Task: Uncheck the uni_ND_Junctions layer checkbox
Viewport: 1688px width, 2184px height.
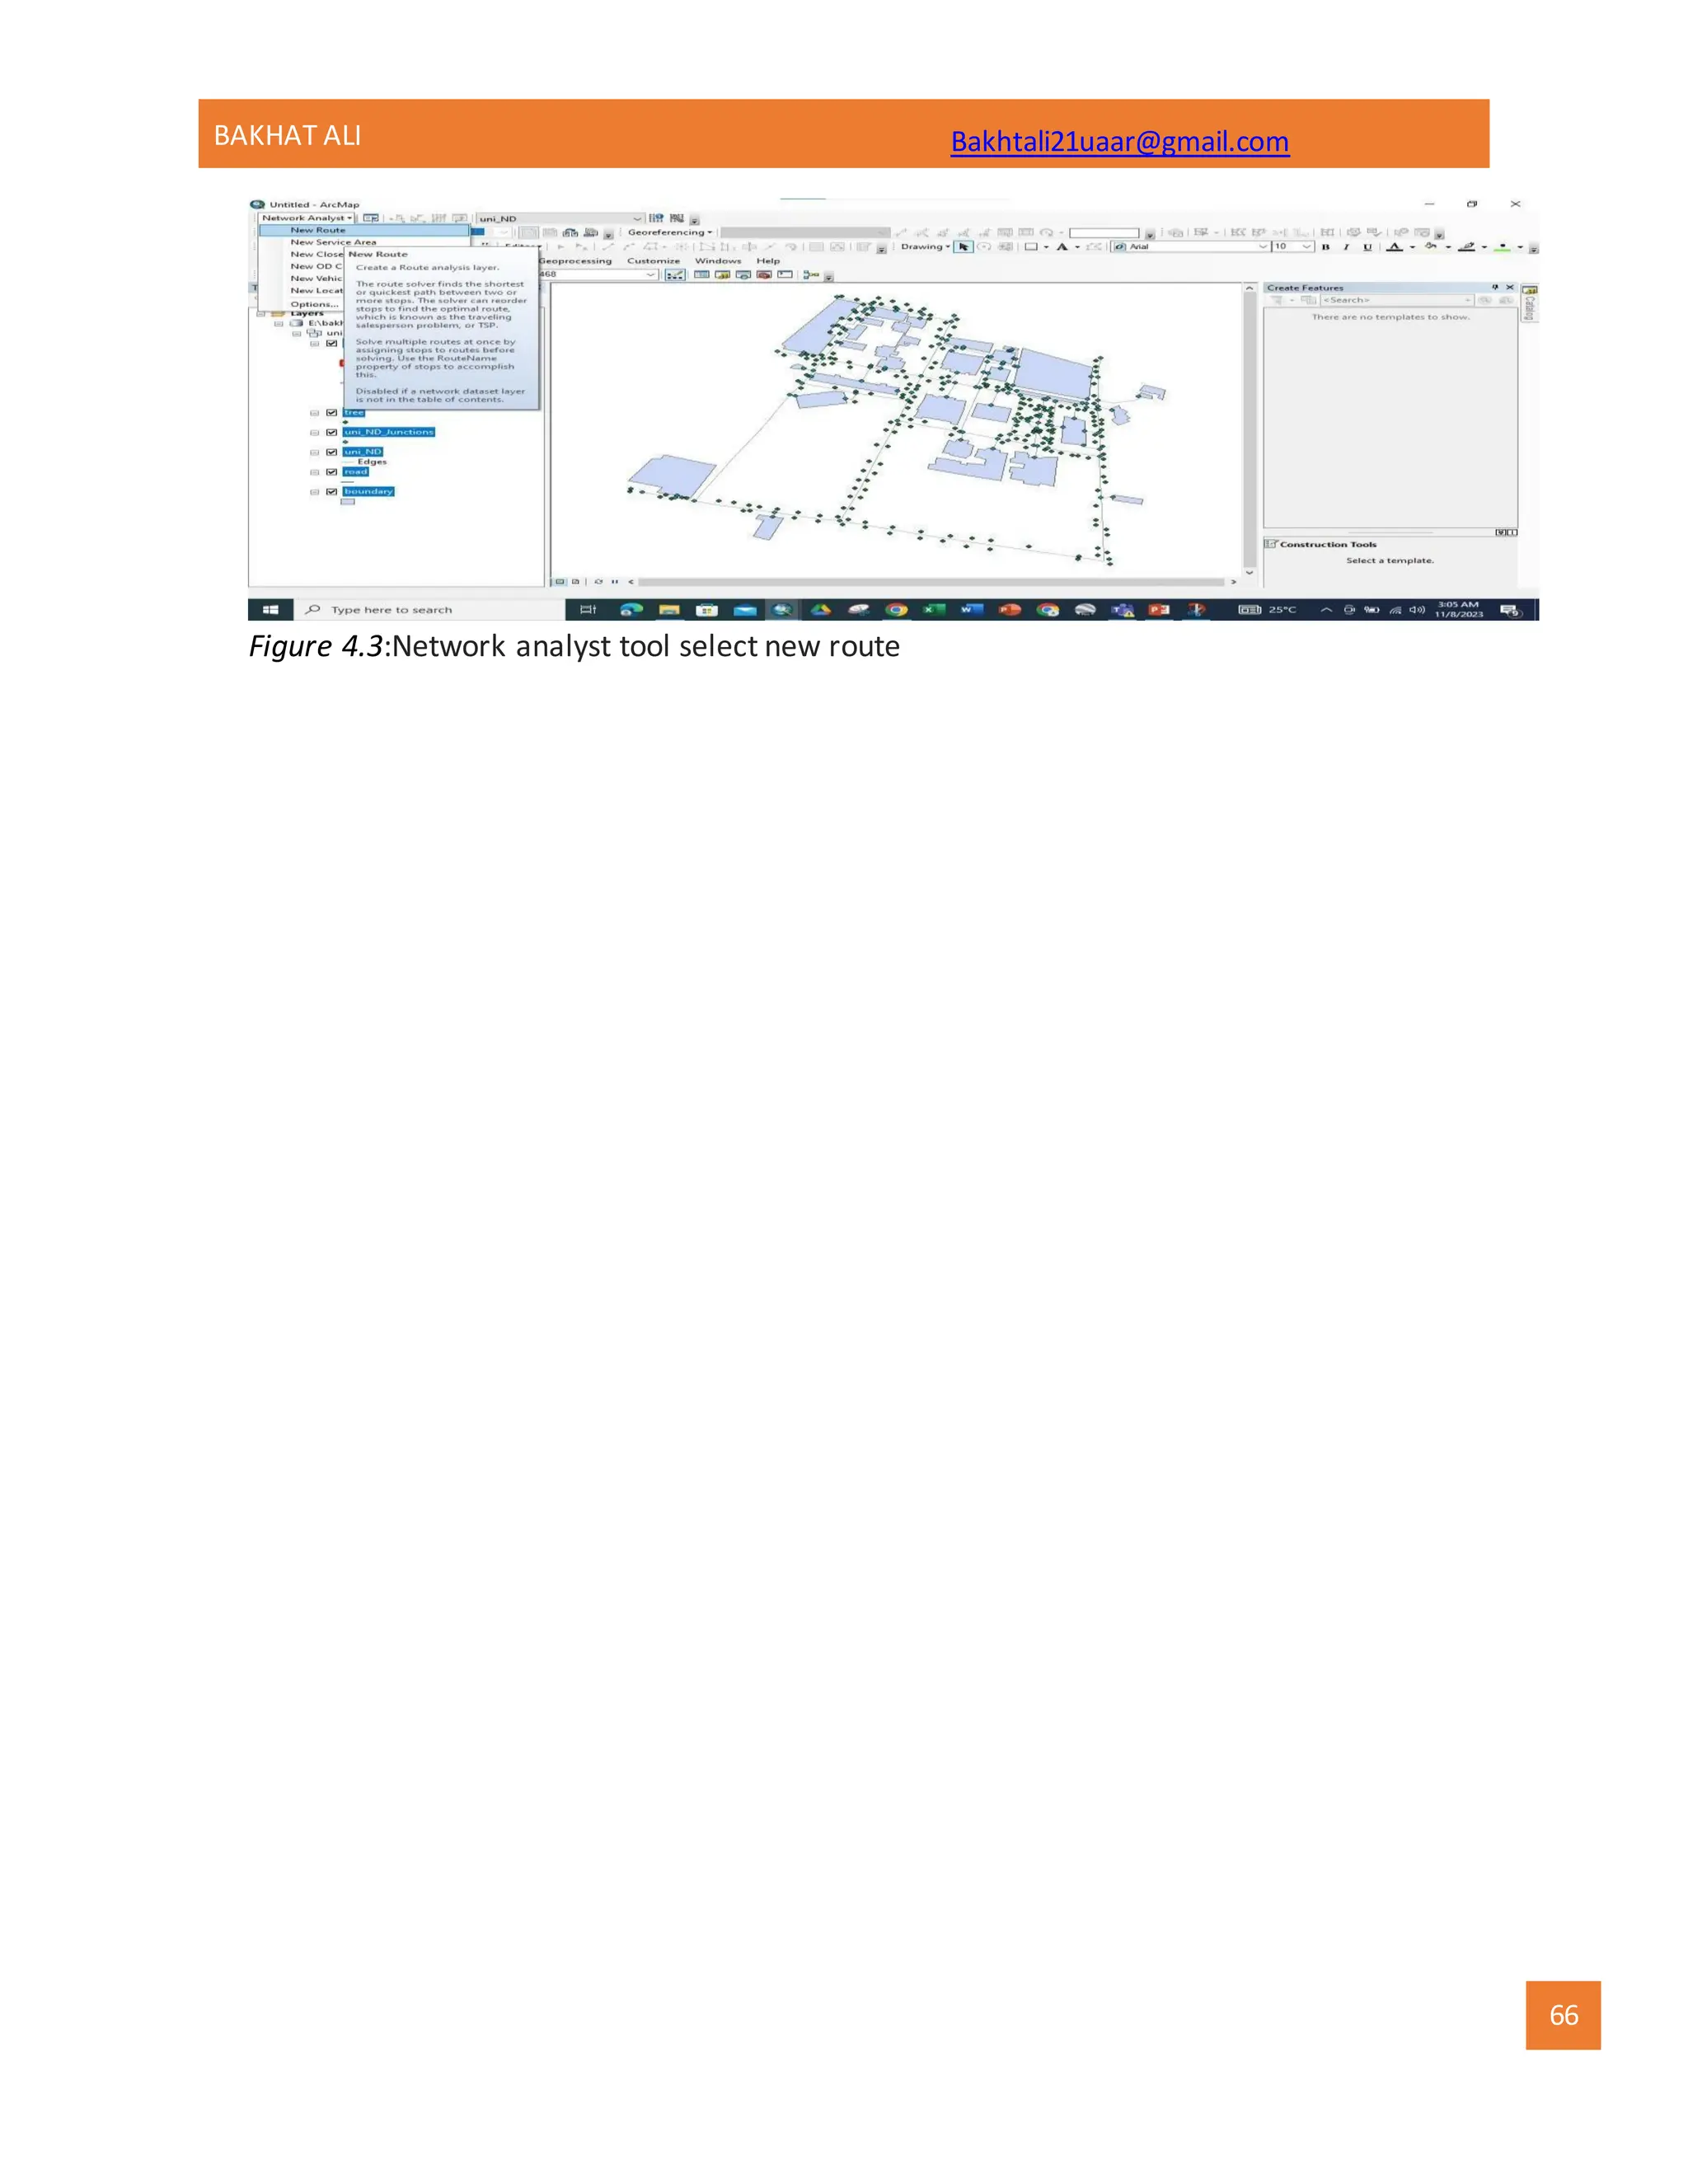Action: (332, 432)
